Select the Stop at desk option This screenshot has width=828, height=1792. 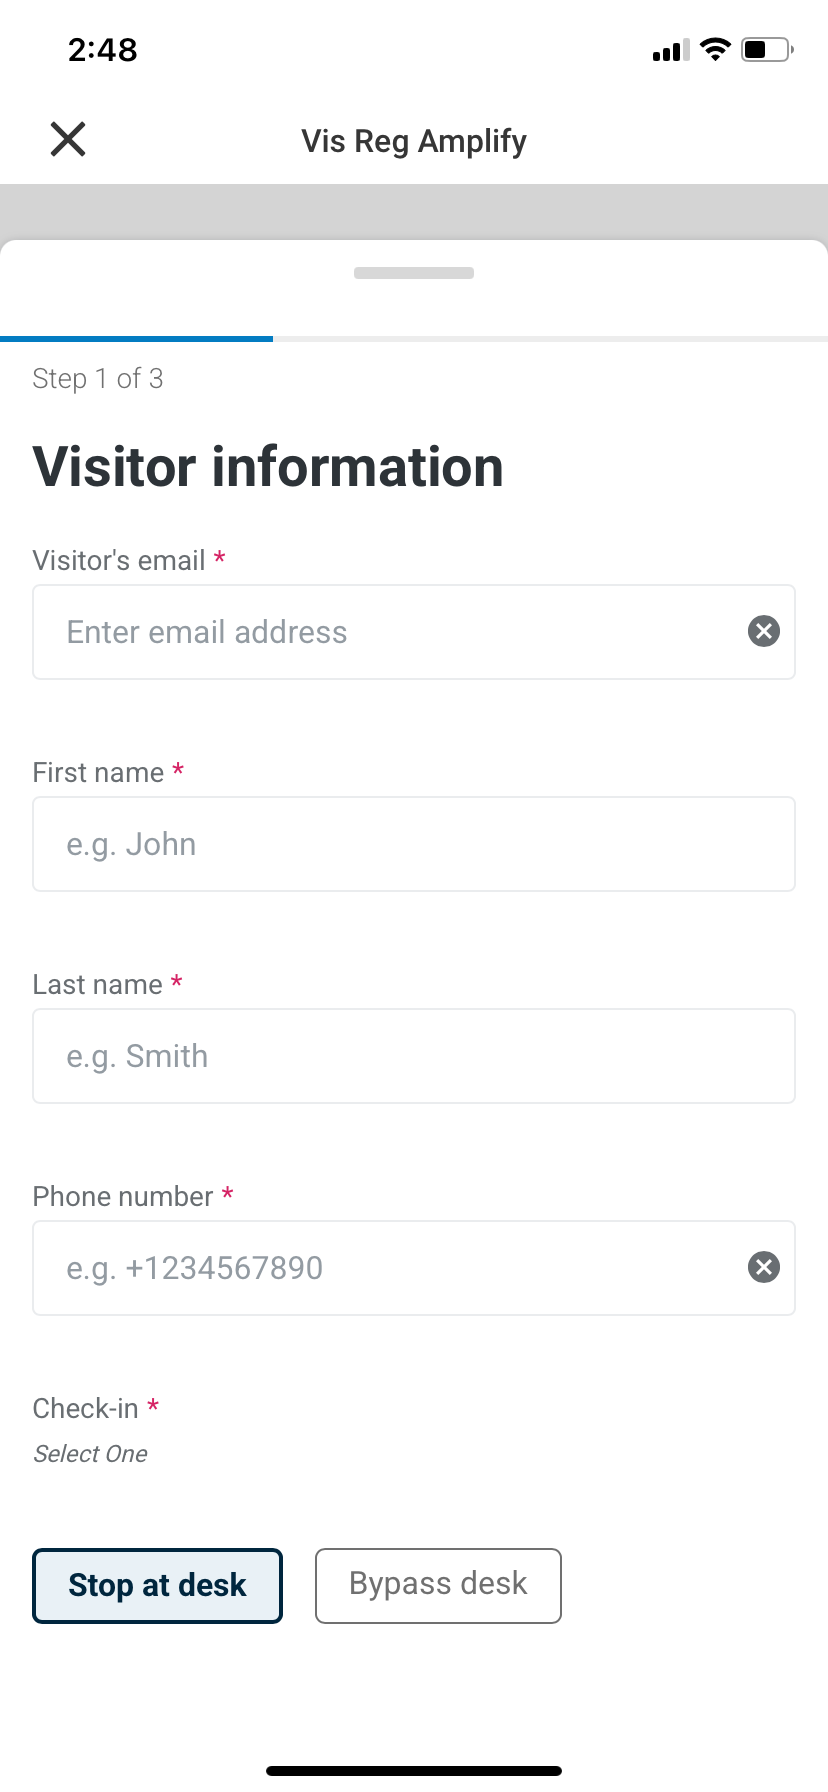157,1585
